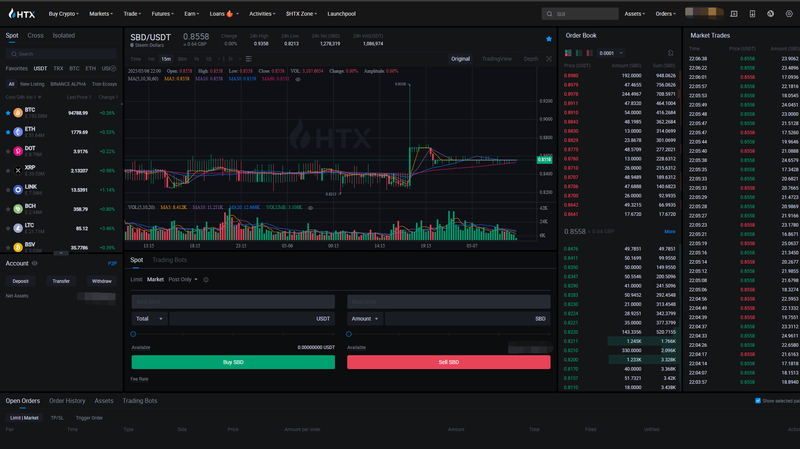Viewport: 800px width, 449px height.
Task: Select the Trigger Order filter
Action: point(89,418)
